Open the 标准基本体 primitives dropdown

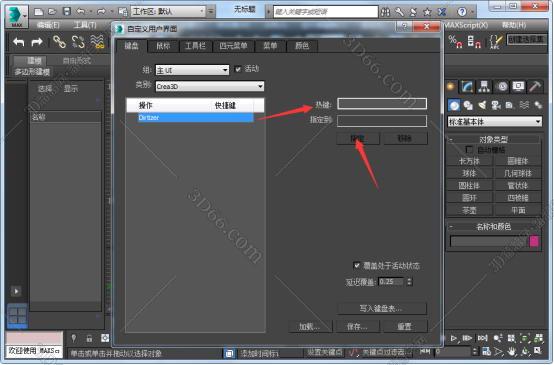point(494,122)
